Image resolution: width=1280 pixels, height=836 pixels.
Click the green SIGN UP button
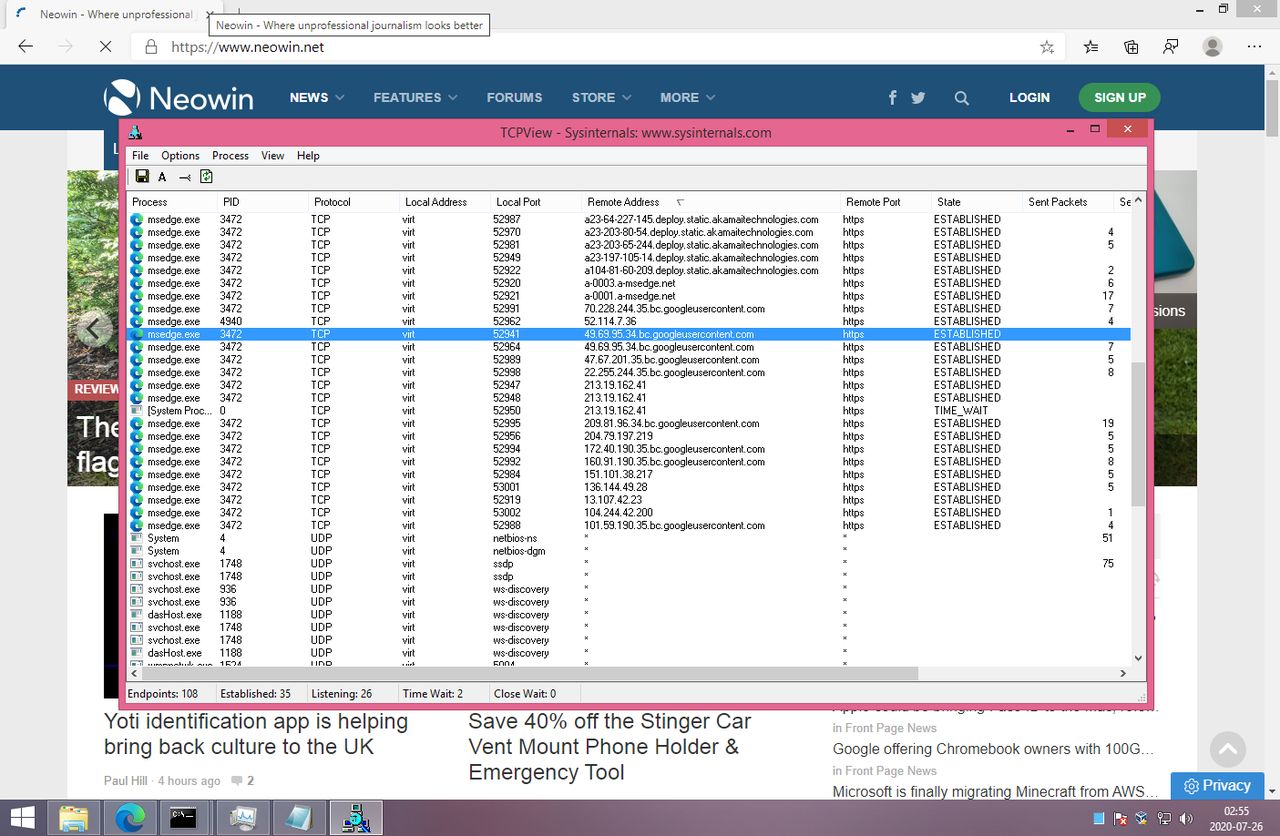click(x=1120, y=98)
